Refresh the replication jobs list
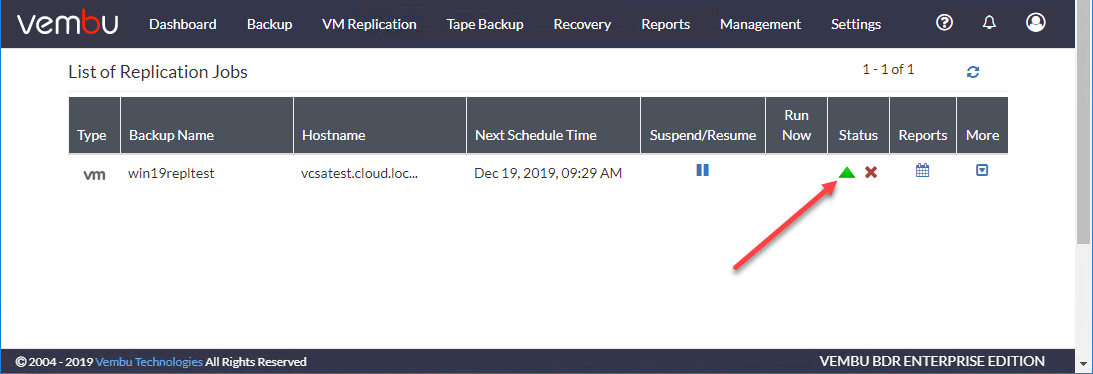1093x374 pixels. 973,72
